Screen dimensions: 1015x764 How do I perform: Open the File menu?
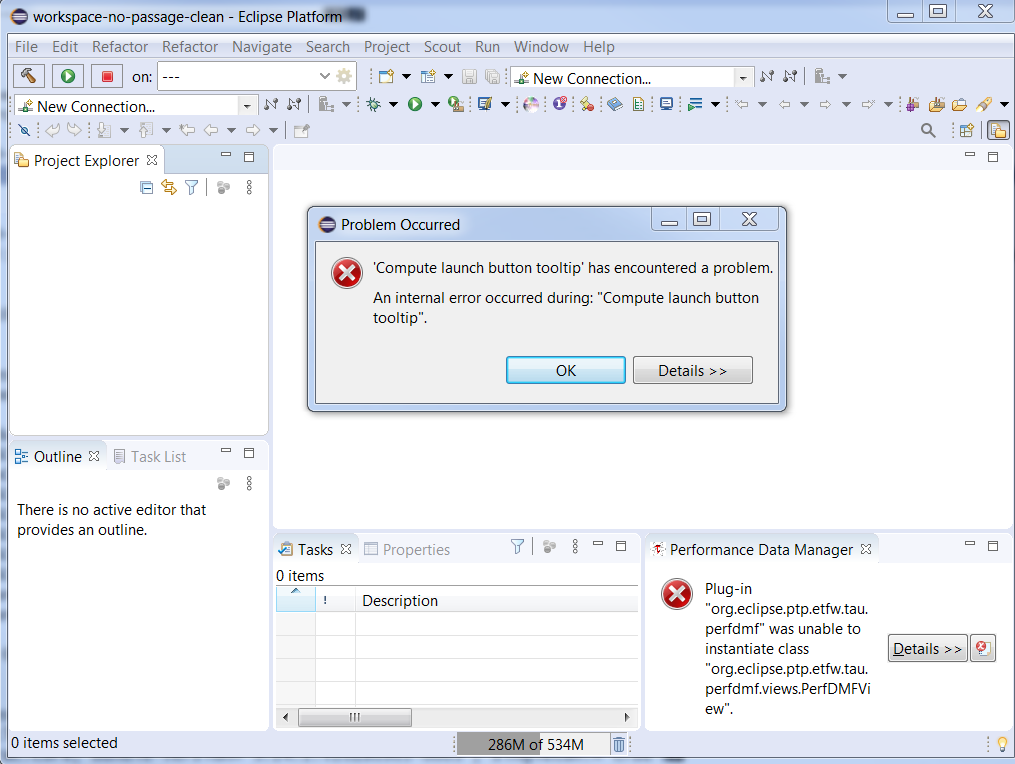tap(27, 47)
